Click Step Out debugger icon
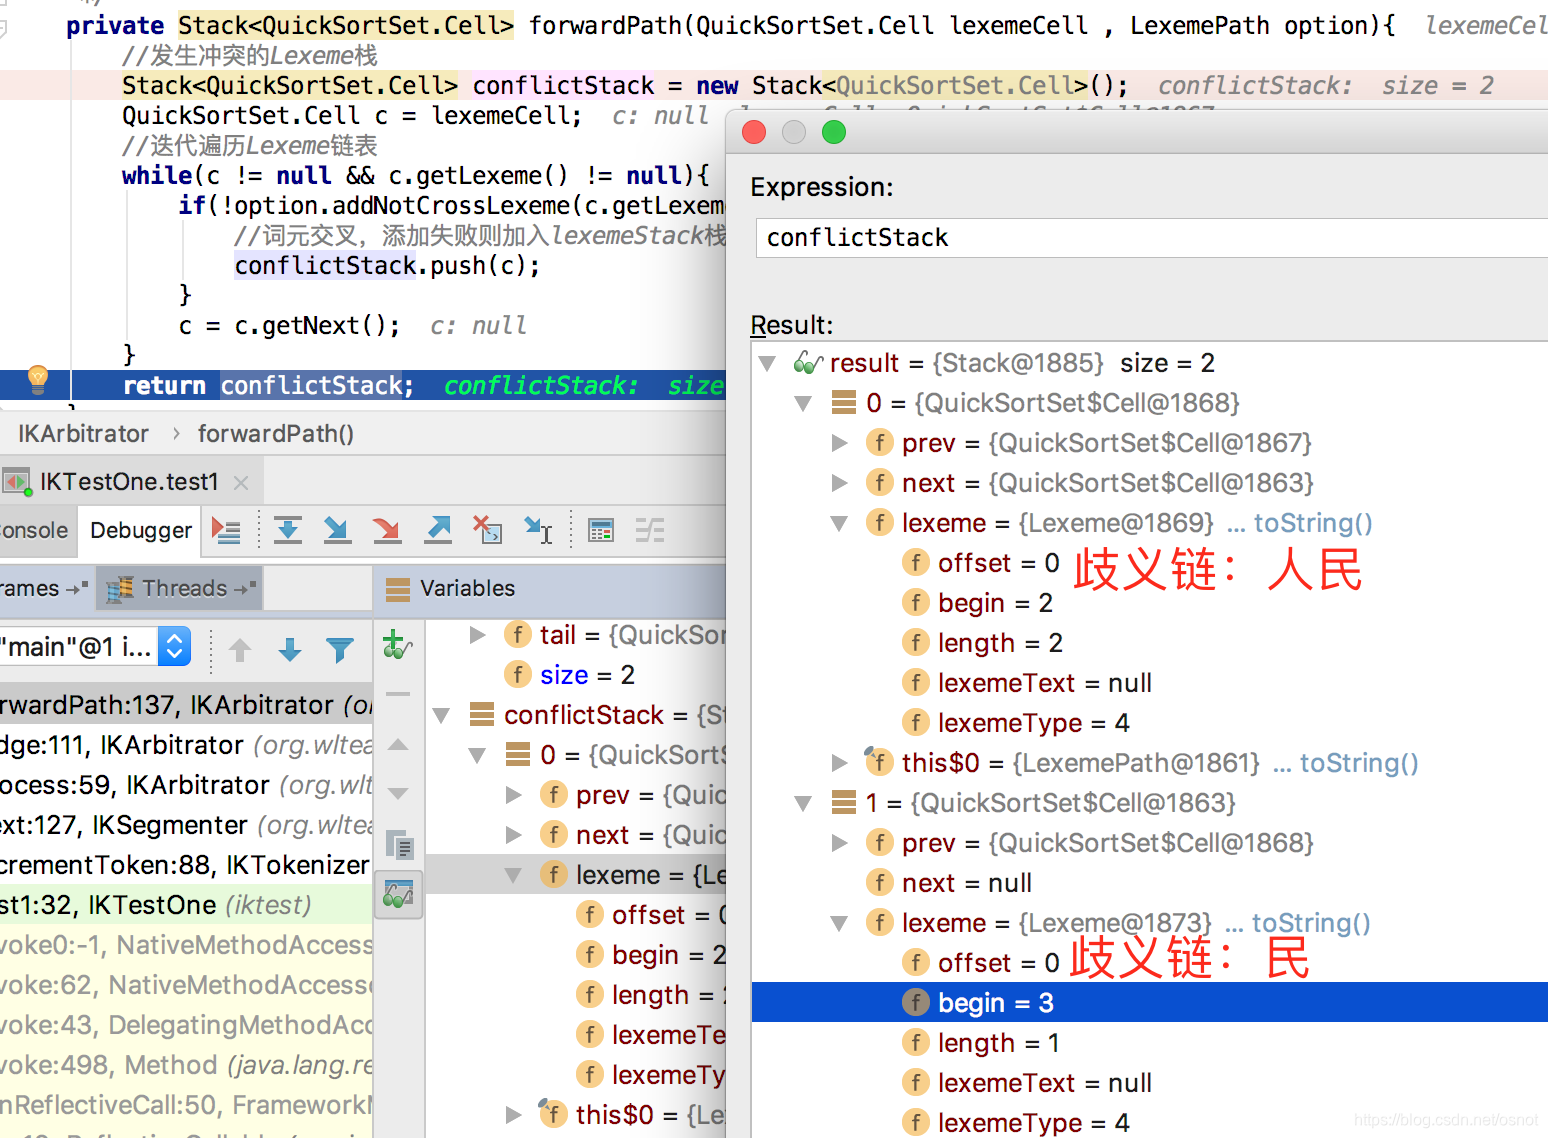The image size is (1548, 1138). click(438, 530)
